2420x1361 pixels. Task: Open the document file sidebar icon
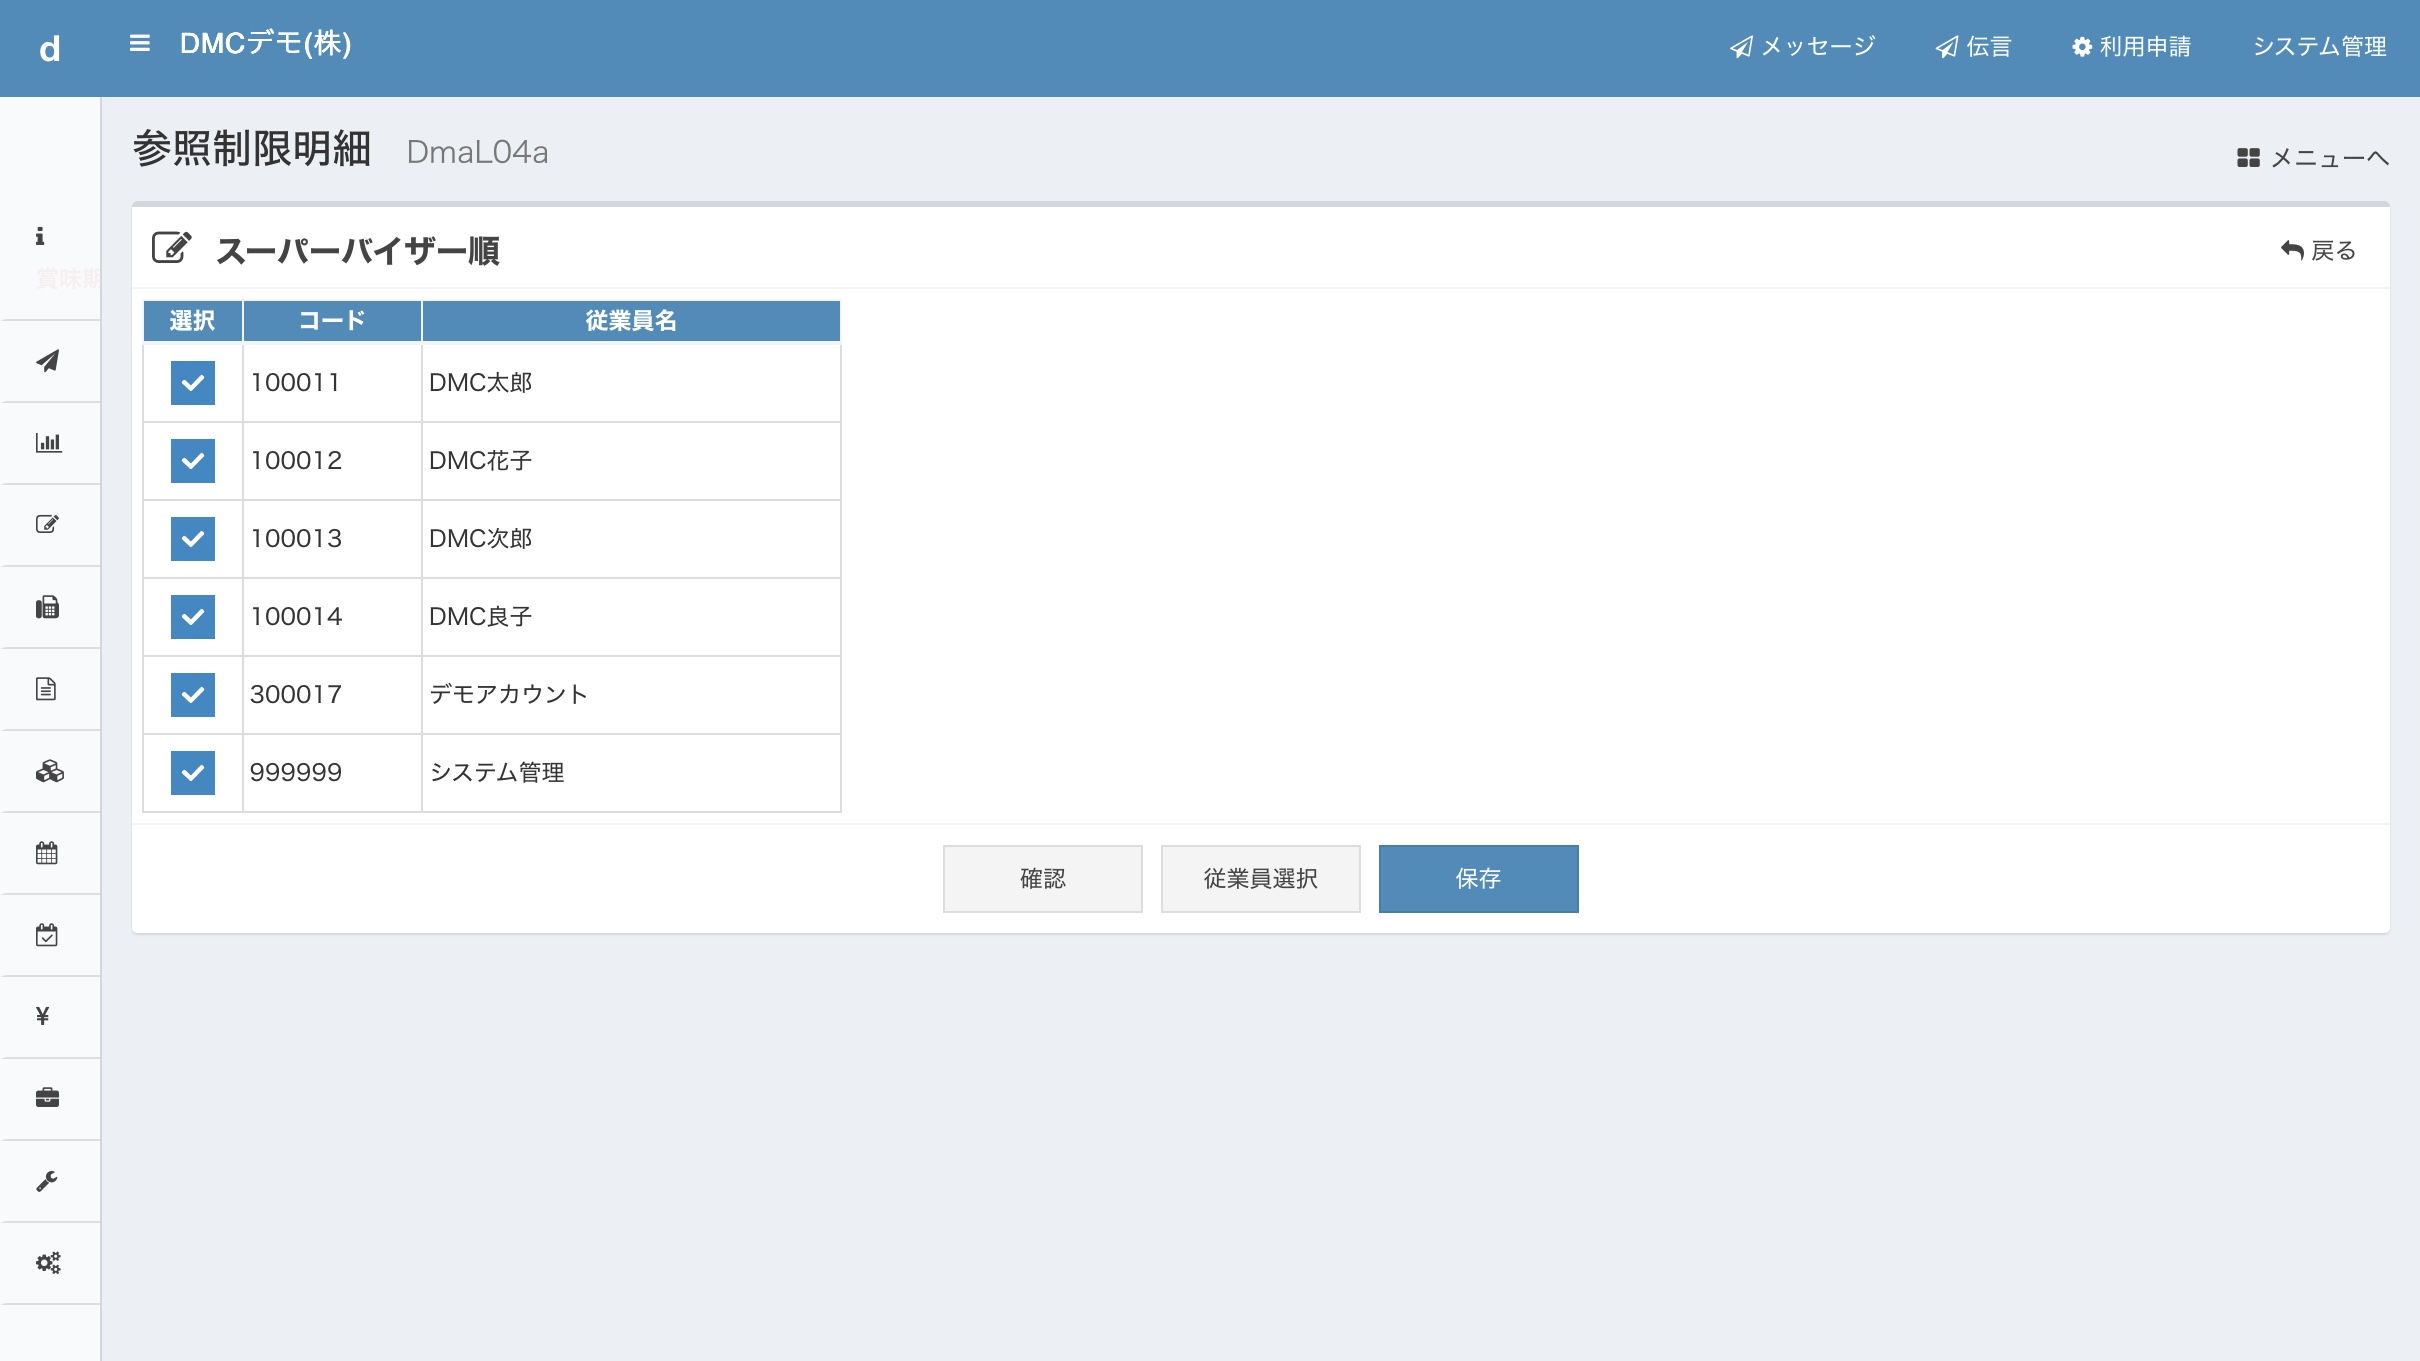46,689
